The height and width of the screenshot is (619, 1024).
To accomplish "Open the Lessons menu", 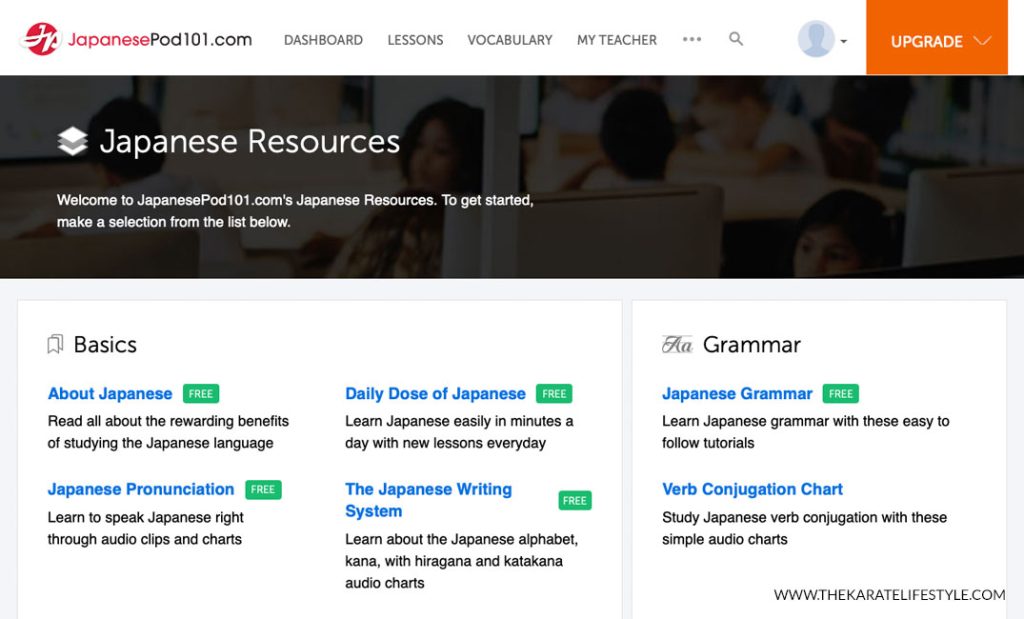I will pos(415,40).
